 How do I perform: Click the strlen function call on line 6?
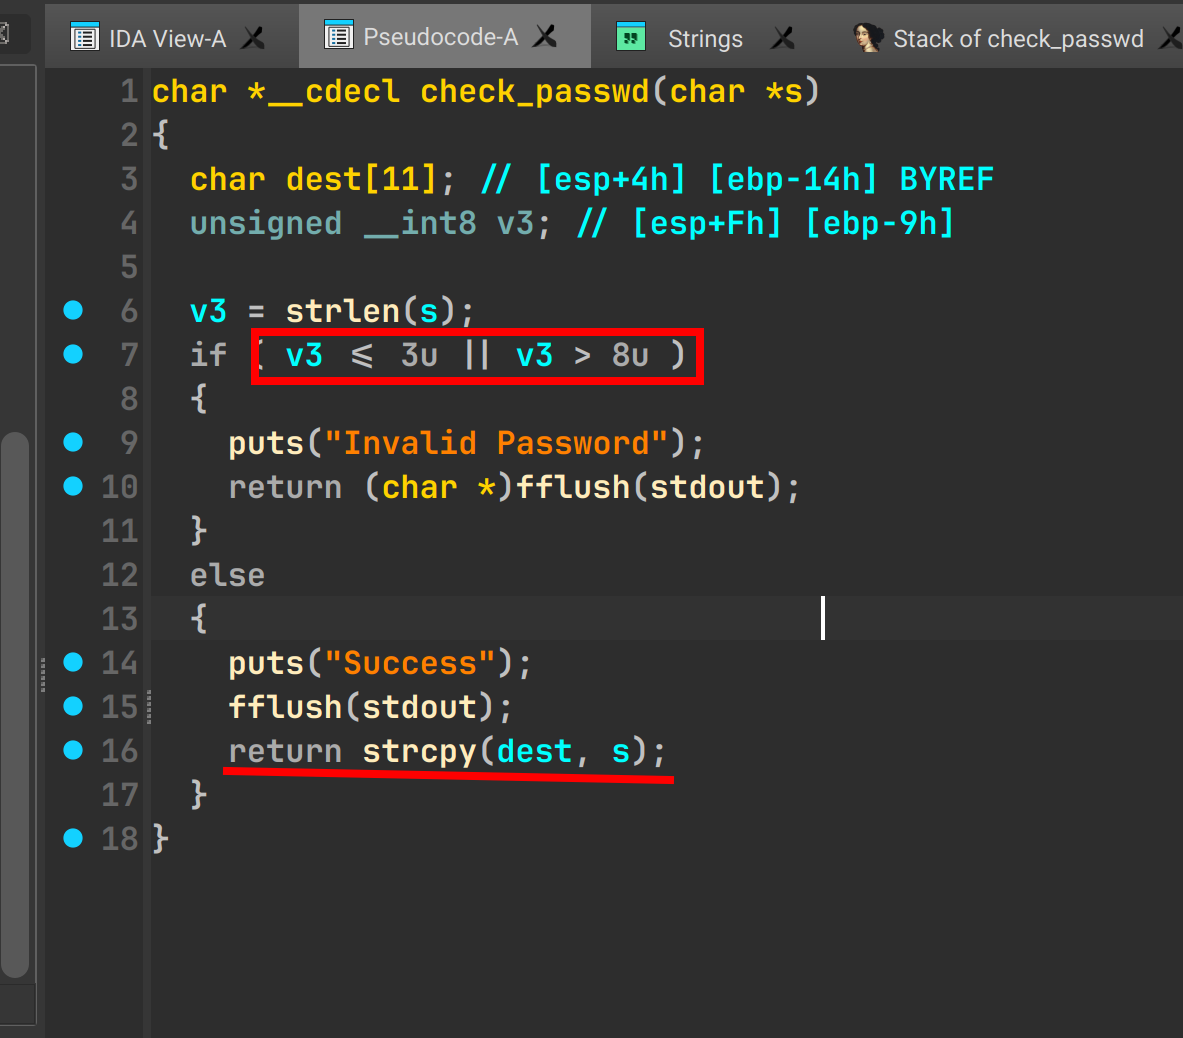pyautogui.click(x=342, y=311)
